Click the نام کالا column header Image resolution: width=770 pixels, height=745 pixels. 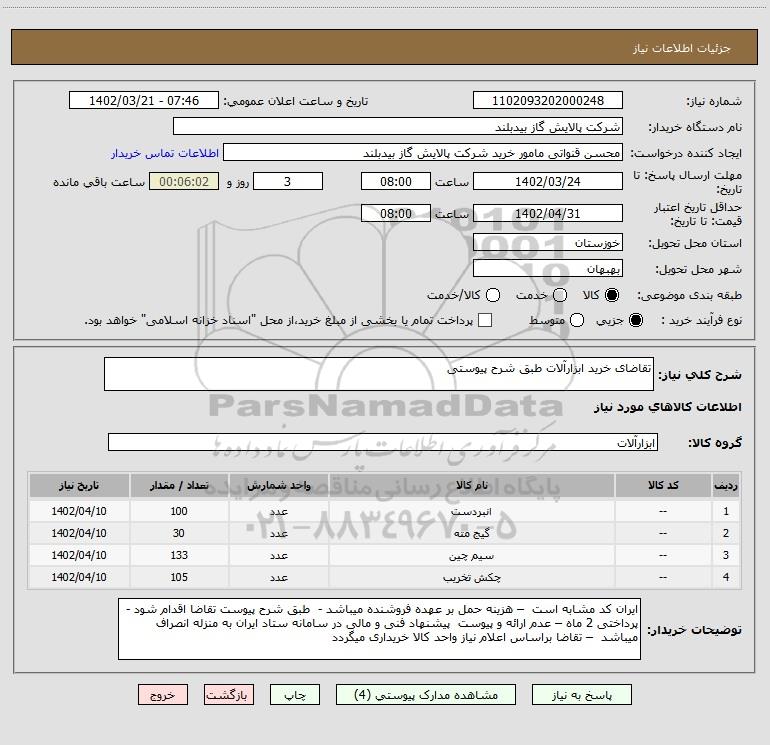click(x=471, y=486)
